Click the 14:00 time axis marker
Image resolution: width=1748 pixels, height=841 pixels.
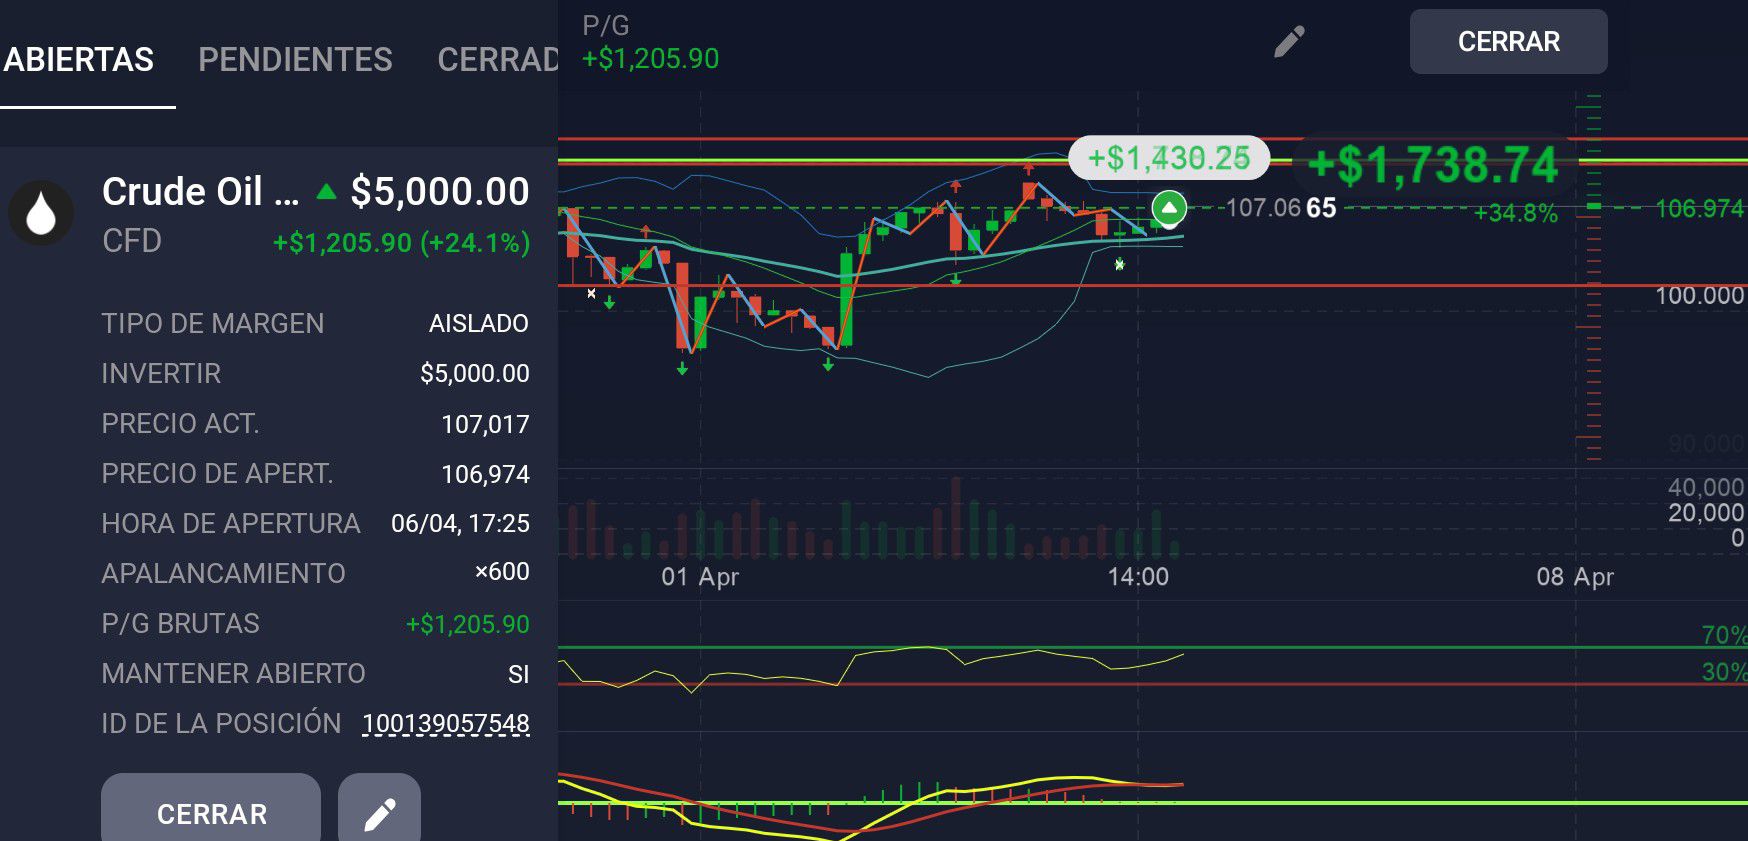(1138, 577)
